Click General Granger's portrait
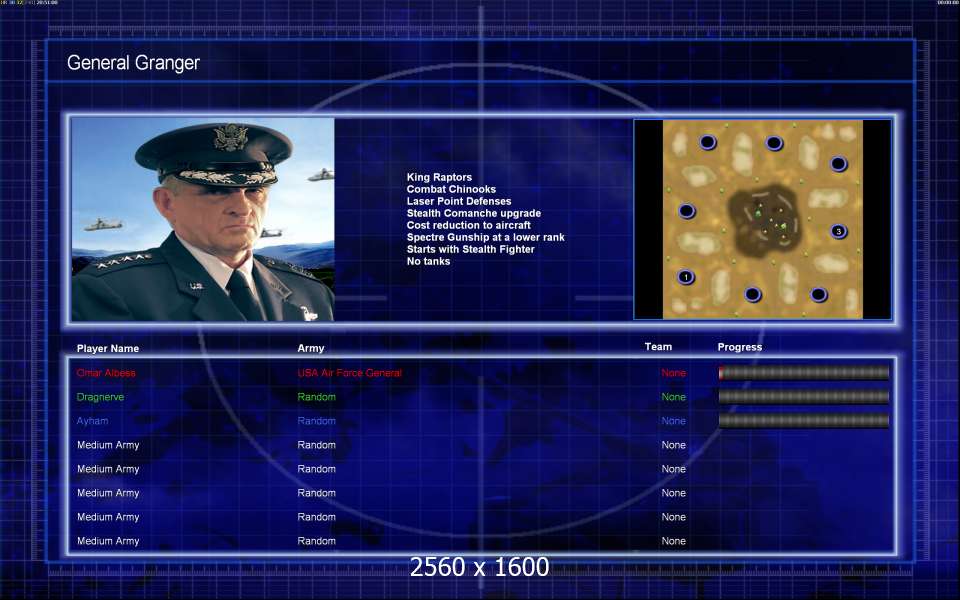Screen dimensions: 960x600 (x=203, y=219)
